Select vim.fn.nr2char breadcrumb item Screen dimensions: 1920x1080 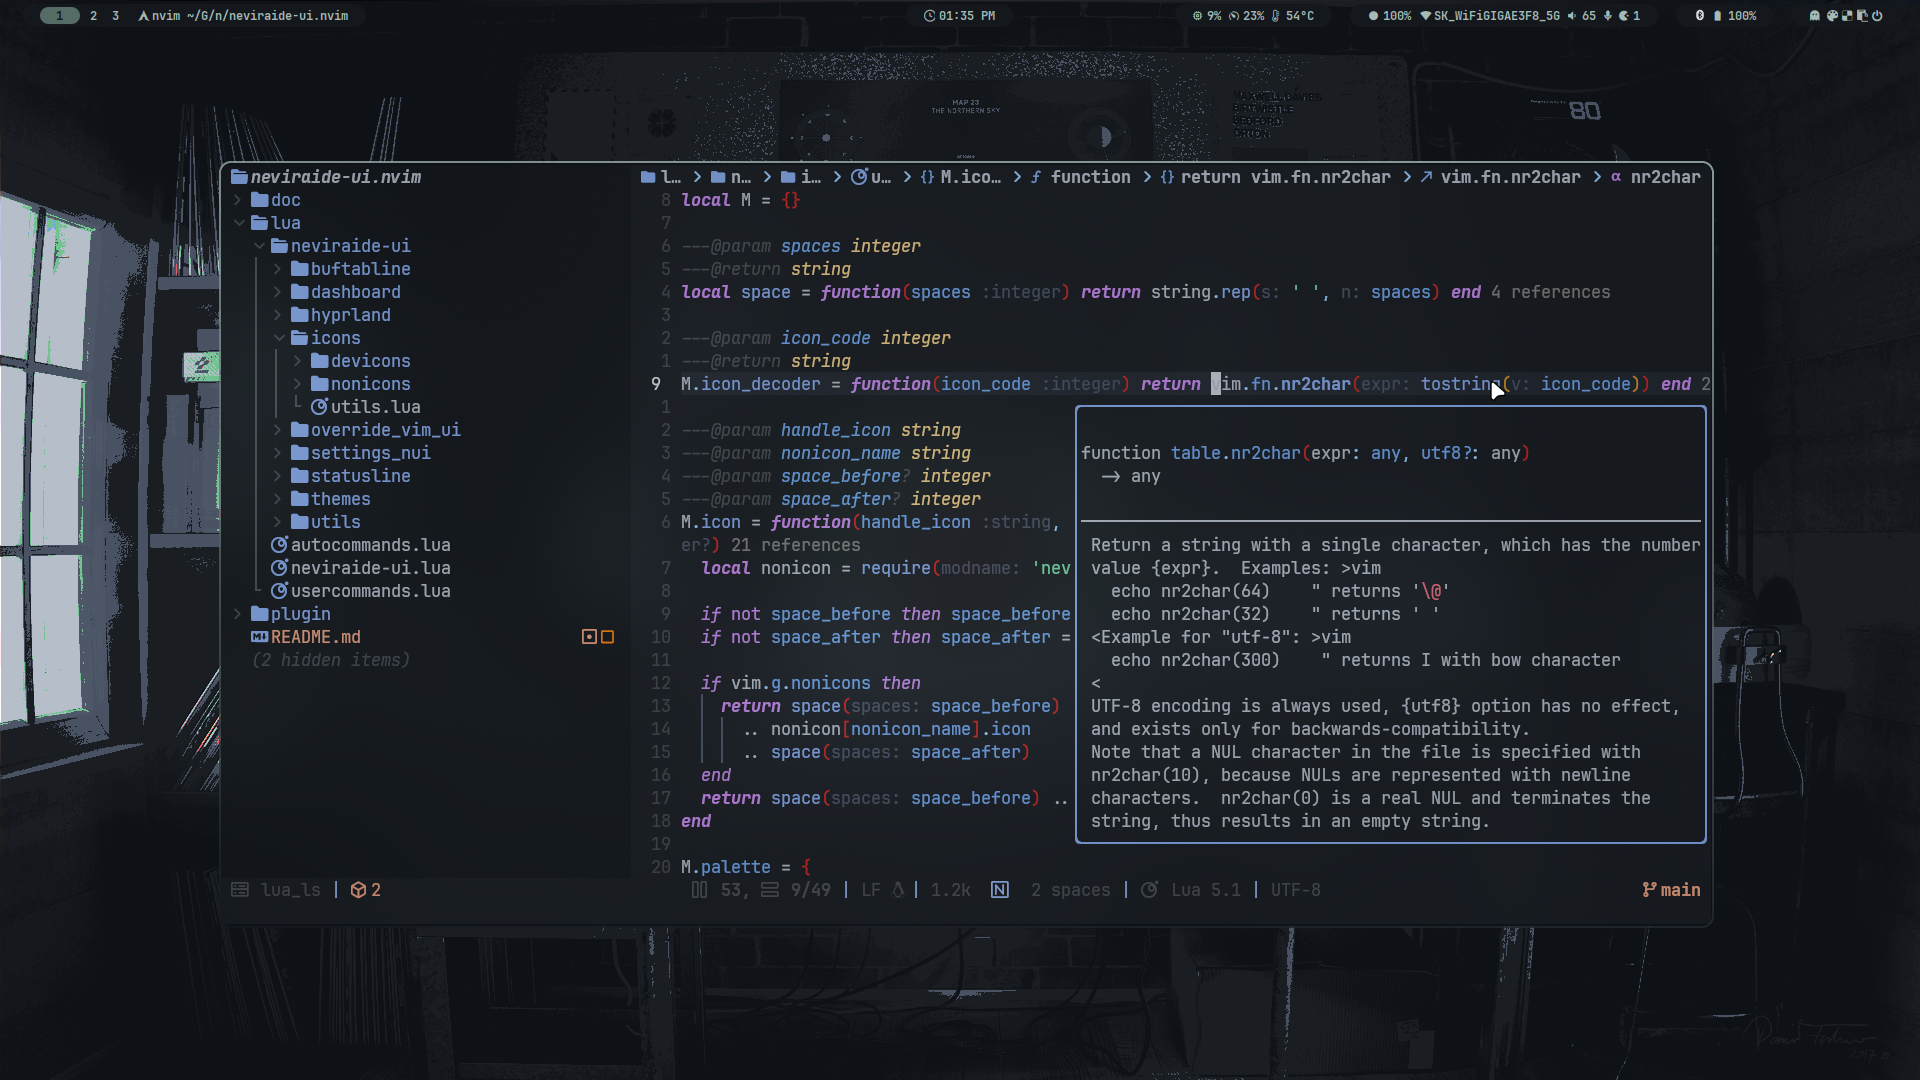[x=1509, y=177]
